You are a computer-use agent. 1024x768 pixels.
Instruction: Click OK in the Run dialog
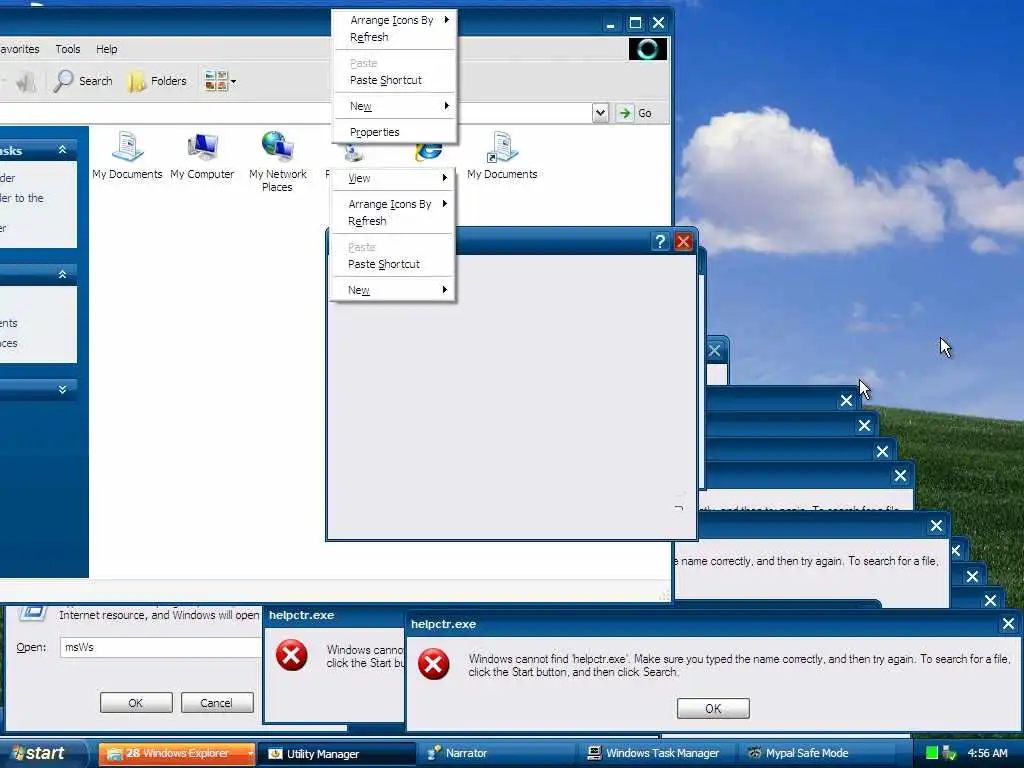(136, 703)
